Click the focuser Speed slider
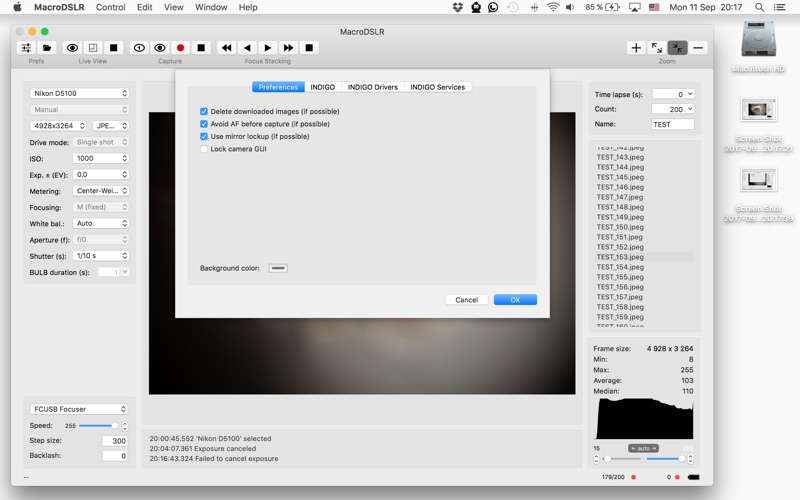Image resolution: width=800 pixels, height=500 pixels. 98,426
